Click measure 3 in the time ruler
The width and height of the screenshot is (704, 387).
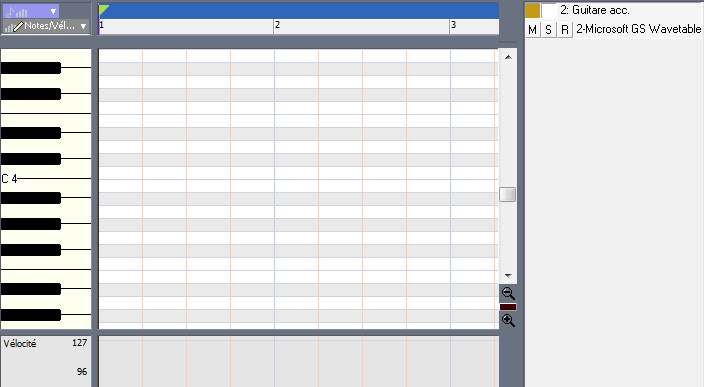coord(453,25)
